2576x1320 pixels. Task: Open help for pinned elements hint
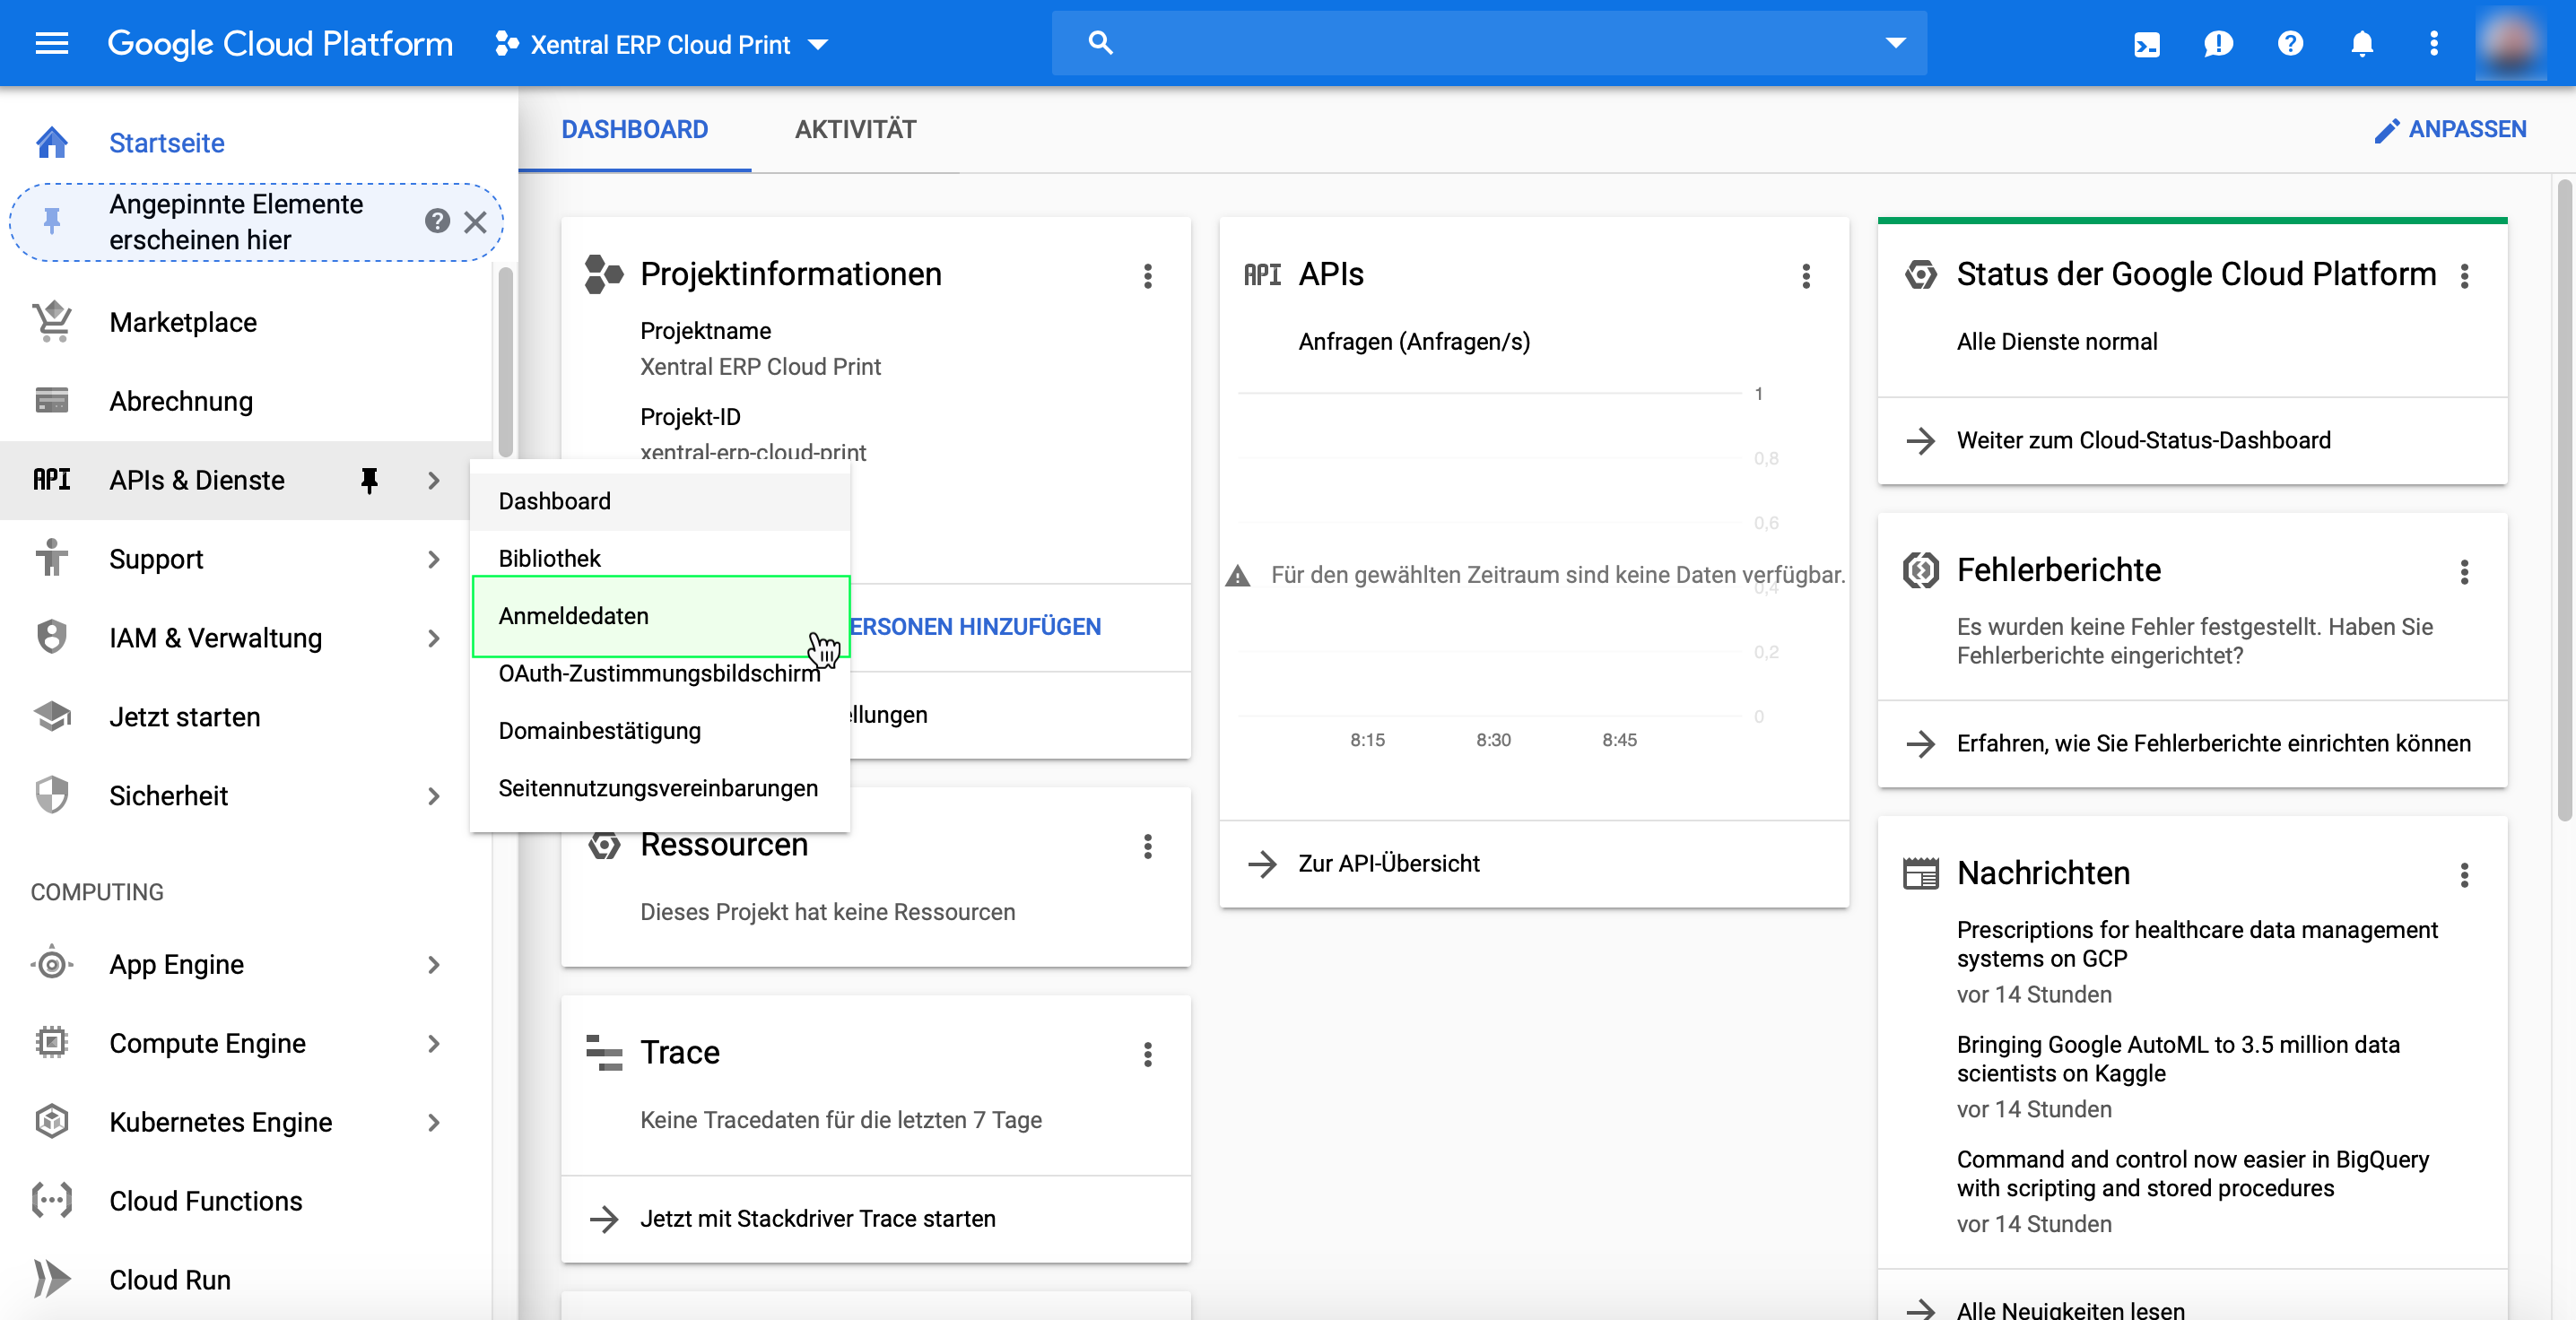point(437,221)
